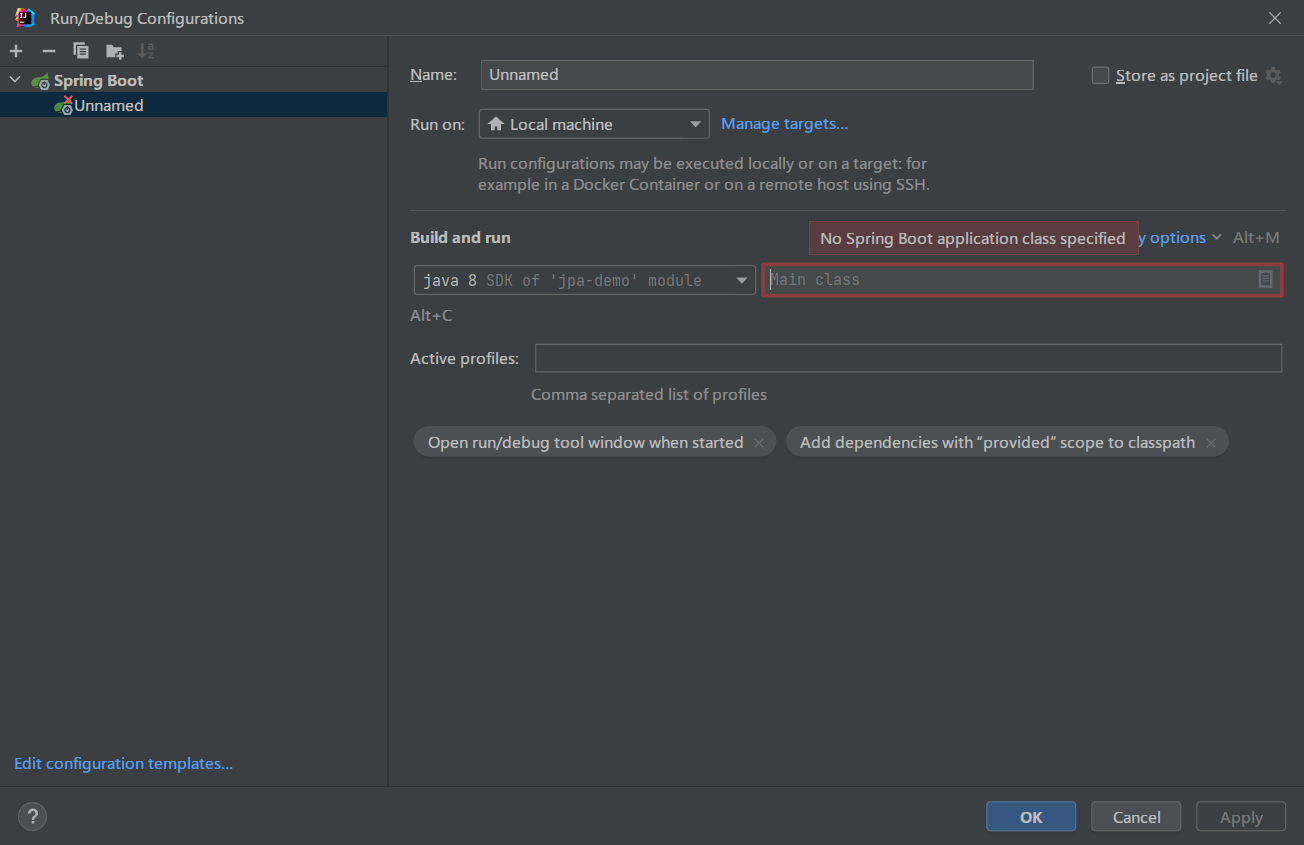Image resolution: width=1304 pixels, height=845 pixels.
Task: Open the Run on target dropdown
Action: click(594, 124)
